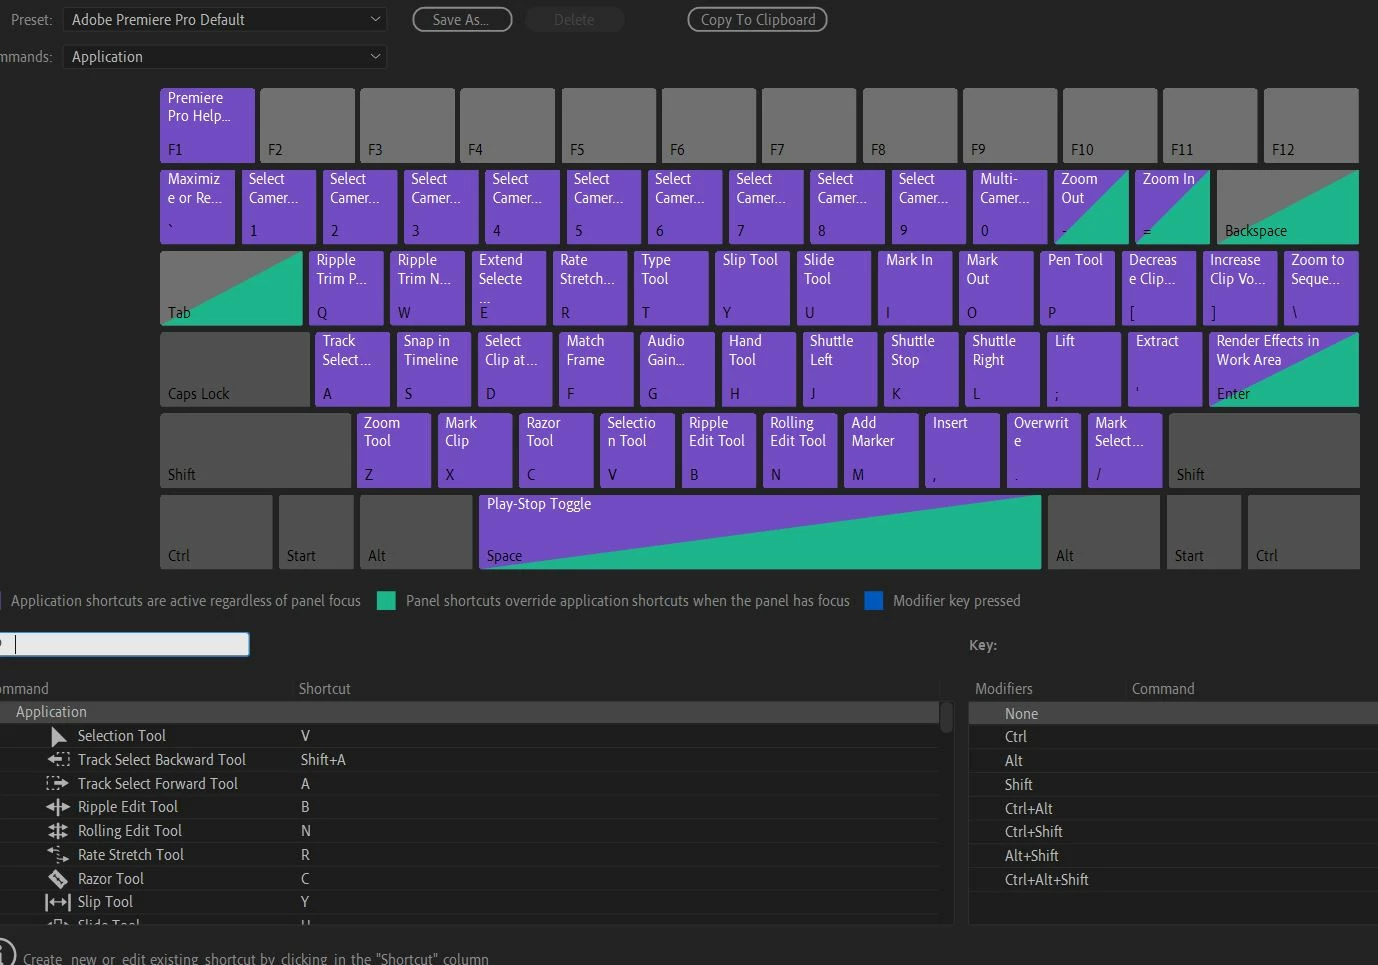The image size is (1378, 965).
Task: Click the Ripple Edit Tool icon
Action: point(58,807)
